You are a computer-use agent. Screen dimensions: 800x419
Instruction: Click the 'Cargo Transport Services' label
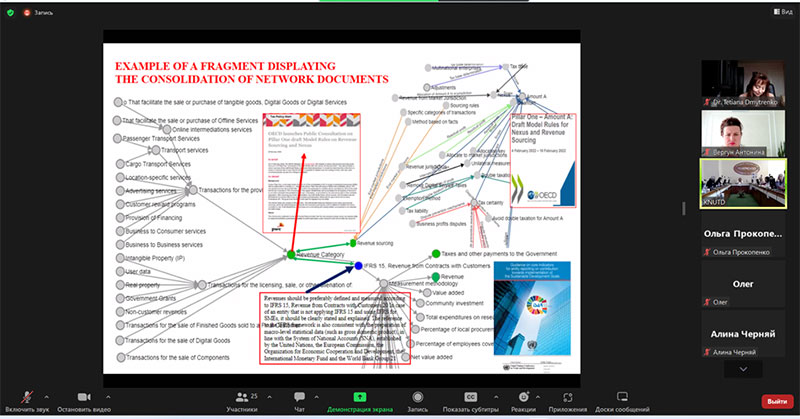[x=158, y=164]
